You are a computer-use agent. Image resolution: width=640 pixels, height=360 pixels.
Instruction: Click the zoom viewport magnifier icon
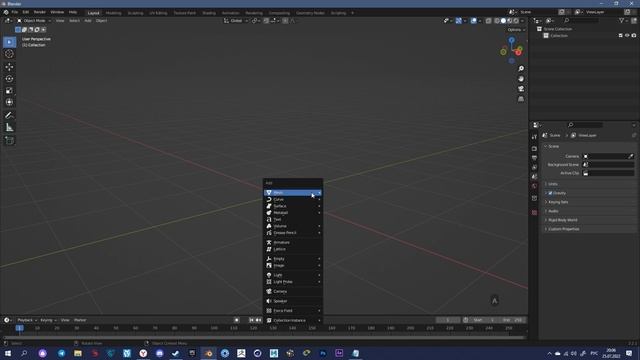click(x=521, y=69)
